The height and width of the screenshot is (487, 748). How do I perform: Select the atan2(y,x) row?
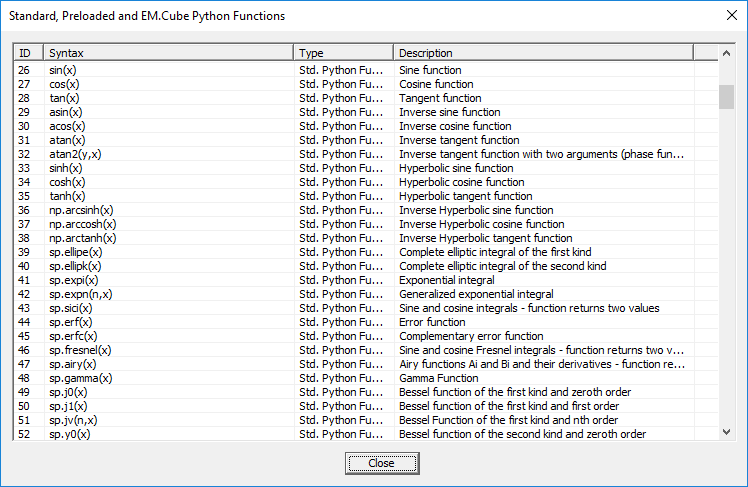click(x=75, y=154)
